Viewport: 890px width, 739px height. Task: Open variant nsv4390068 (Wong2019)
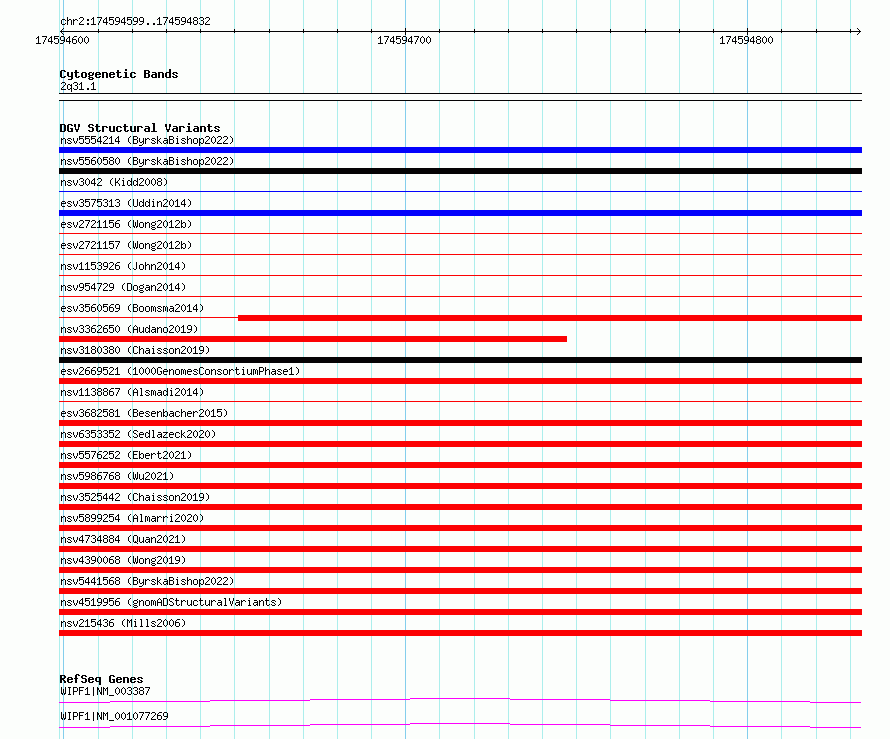click(123, 560)
